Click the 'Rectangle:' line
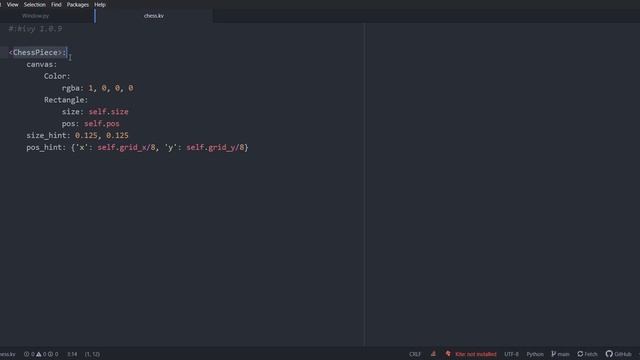640x360 pixels. click(x=66, y=100)
